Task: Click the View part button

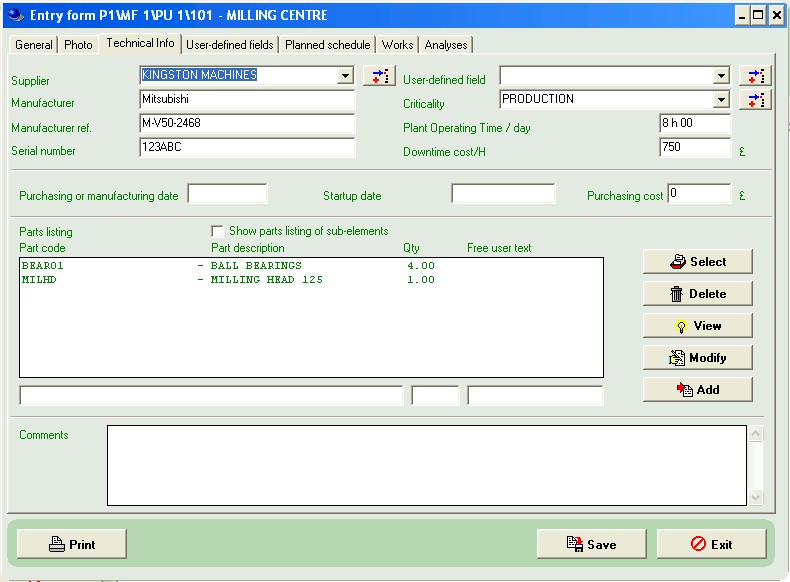Action: coord(698,326)
